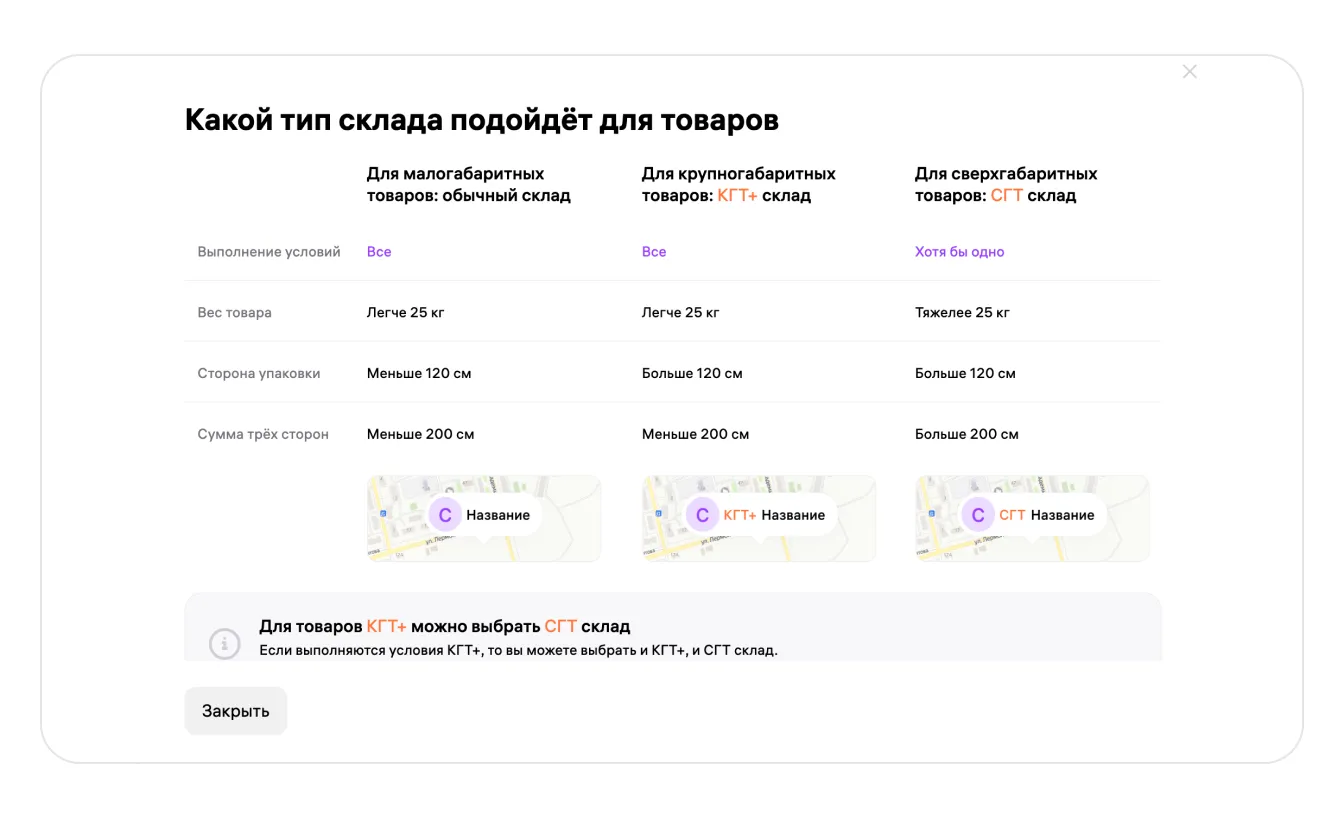
Task: Click the purple C pin on the КГТ+ map
Action: tap(702, 515)
